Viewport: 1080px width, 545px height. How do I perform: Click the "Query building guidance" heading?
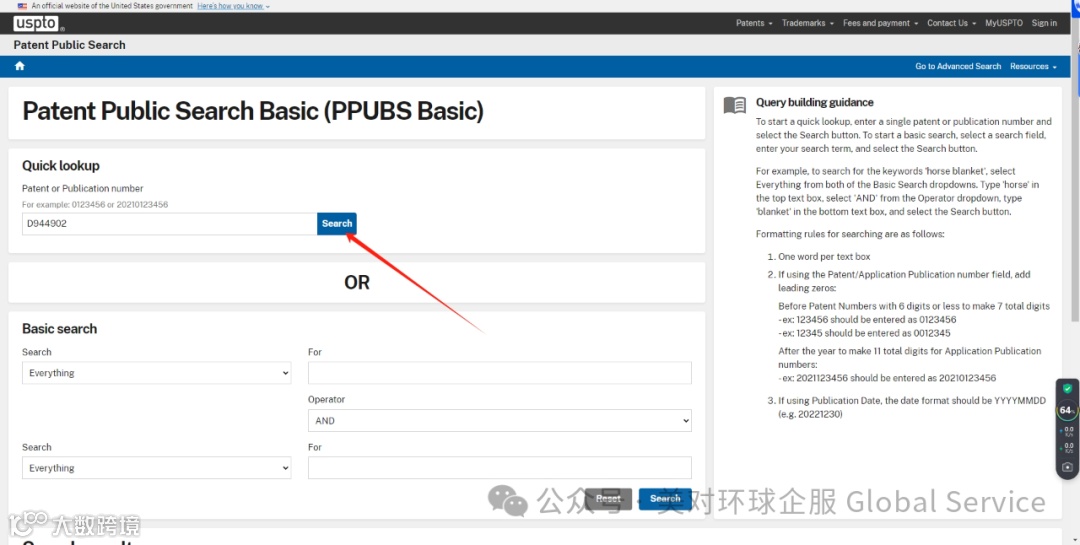pos(815,102)
